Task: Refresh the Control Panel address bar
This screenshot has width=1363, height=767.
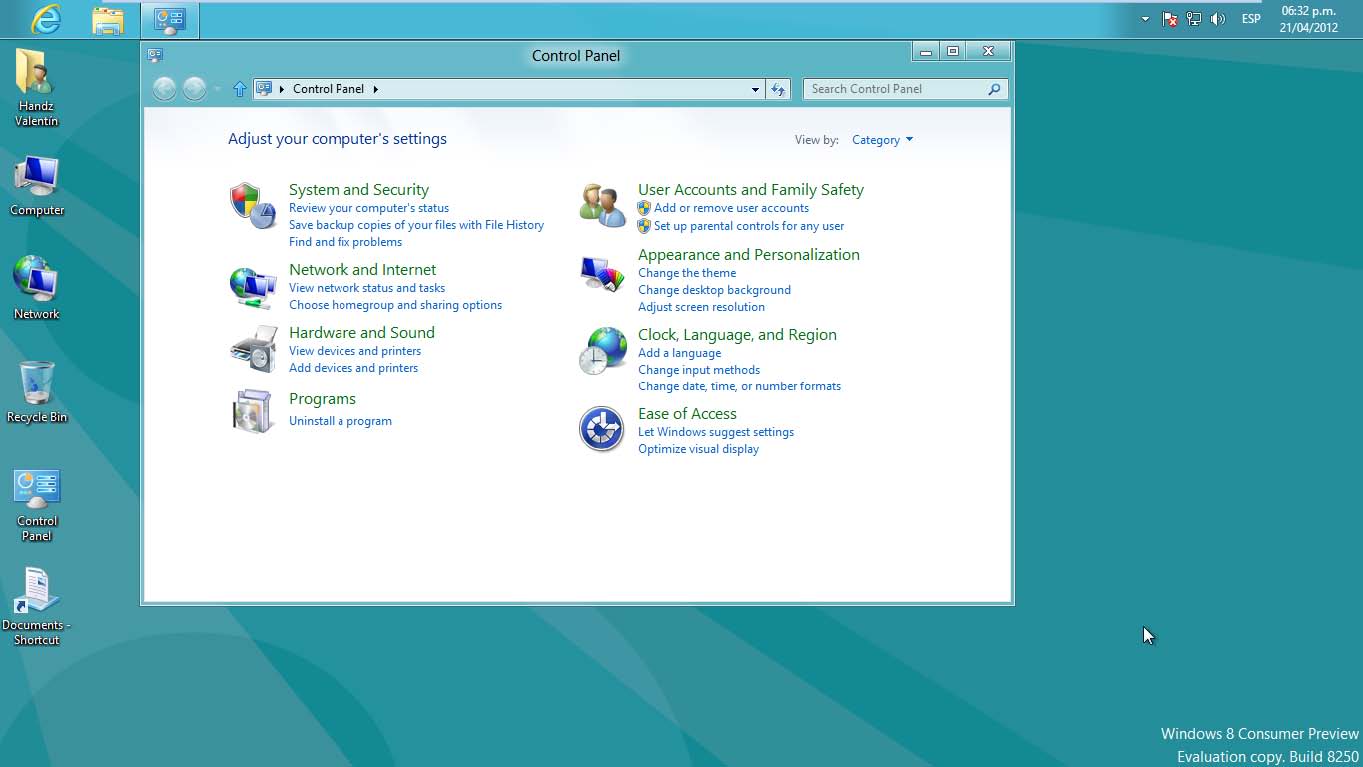Action: [778, 89]
